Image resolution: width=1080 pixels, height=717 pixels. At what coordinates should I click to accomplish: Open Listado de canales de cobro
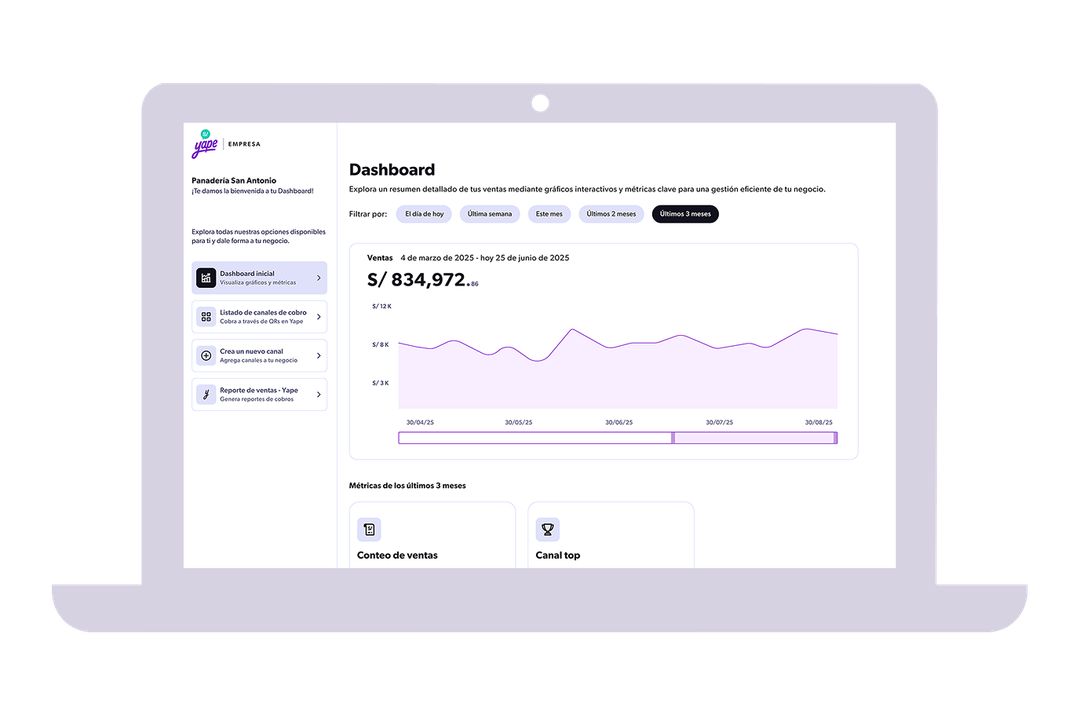tap(260, 317)
